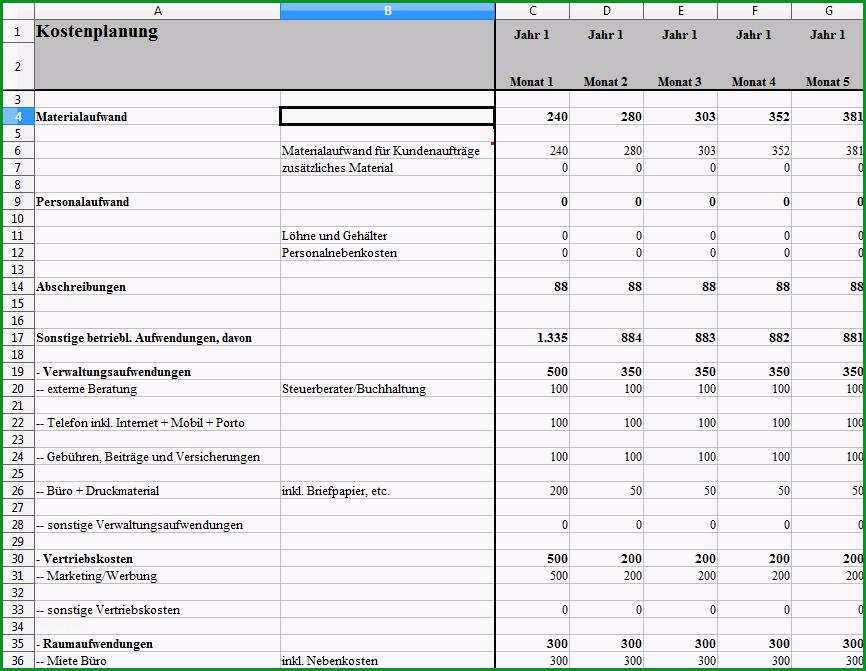866x671 pixels.
Task: Select Verwaltungsaufwendungen Monat 2 value 350
Action: [606, 372]
